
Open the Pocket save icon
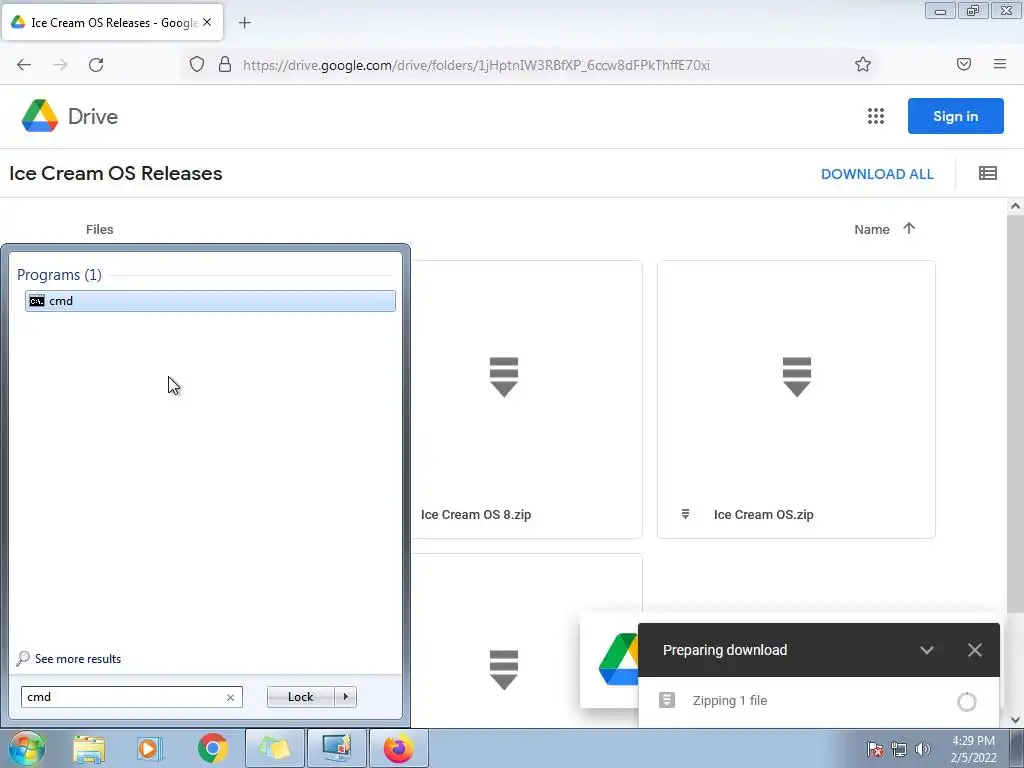coord(964,64)
